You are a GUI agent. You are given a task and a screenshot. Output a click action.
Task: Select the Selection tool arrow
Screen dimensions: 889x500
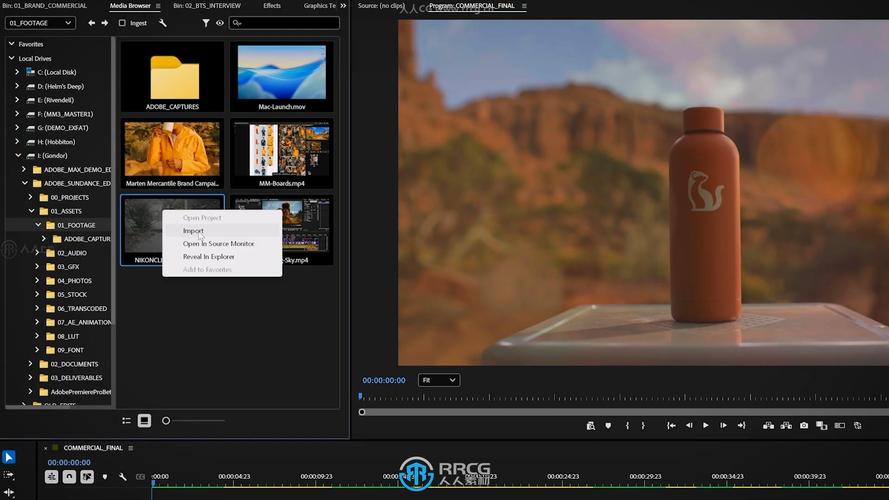point(9,457)
